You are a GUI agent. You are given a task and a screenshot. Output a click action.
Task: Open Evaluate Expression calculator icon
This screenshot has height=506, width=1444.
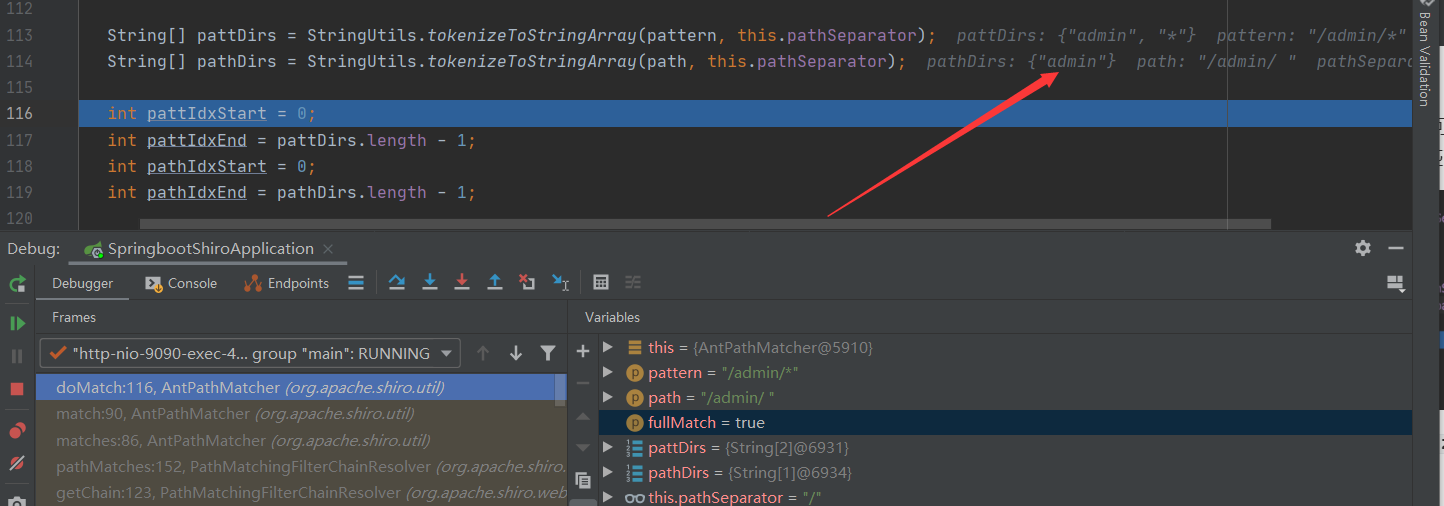[x=601, y=283]
